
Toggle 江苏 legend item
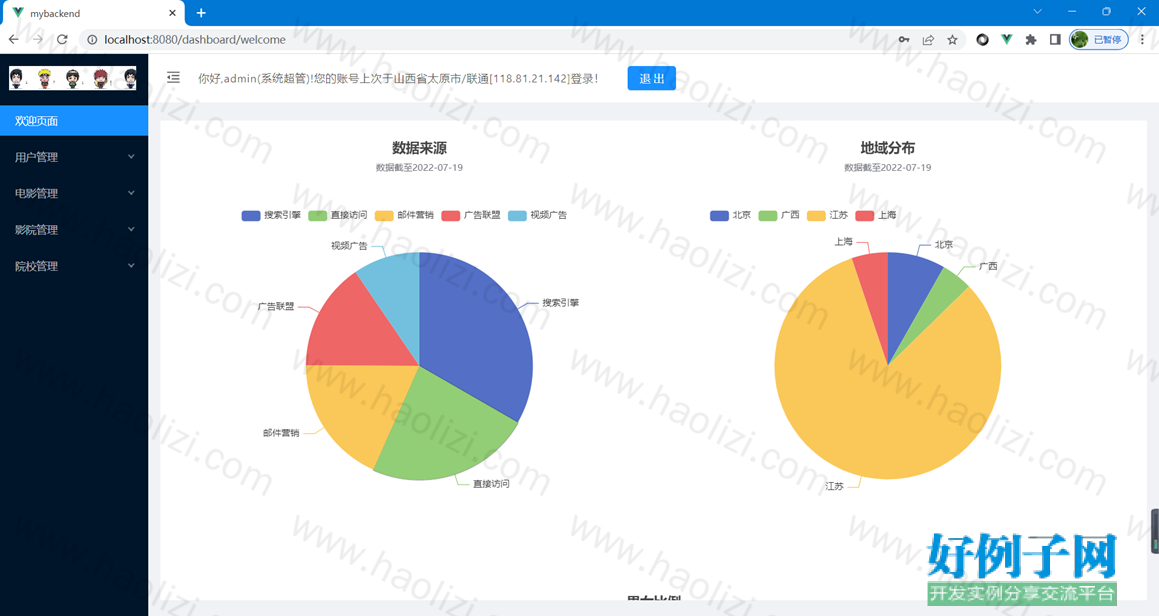[x=828, y=215]
